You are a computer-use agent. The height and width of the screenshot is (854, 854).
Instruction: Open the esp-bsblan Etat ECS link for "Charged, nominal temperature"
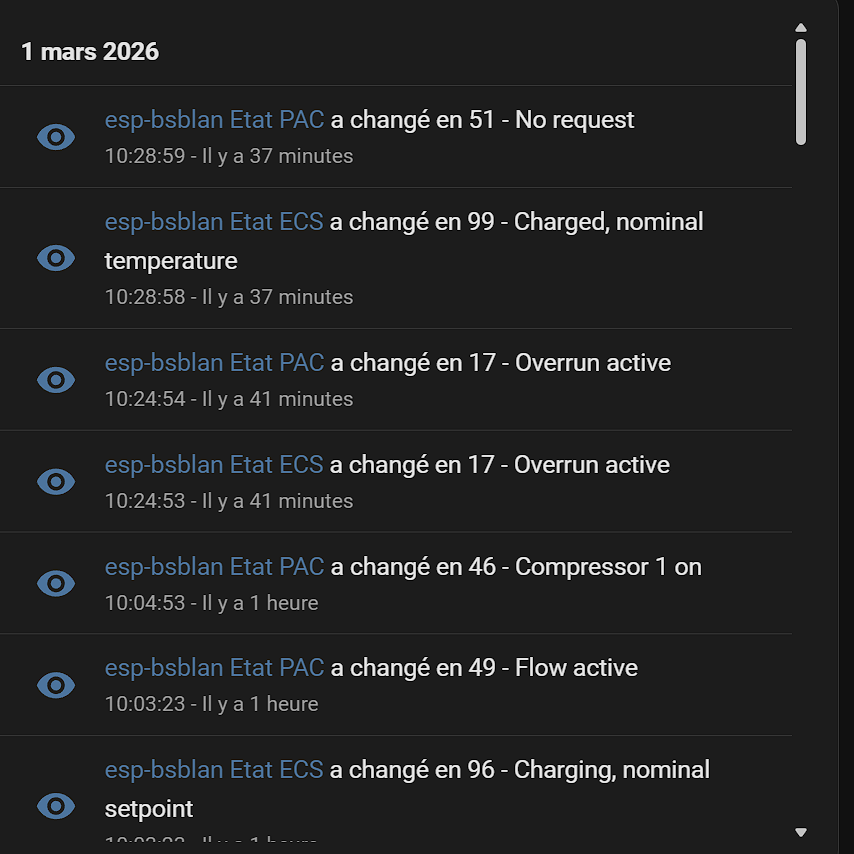(214, 221)
